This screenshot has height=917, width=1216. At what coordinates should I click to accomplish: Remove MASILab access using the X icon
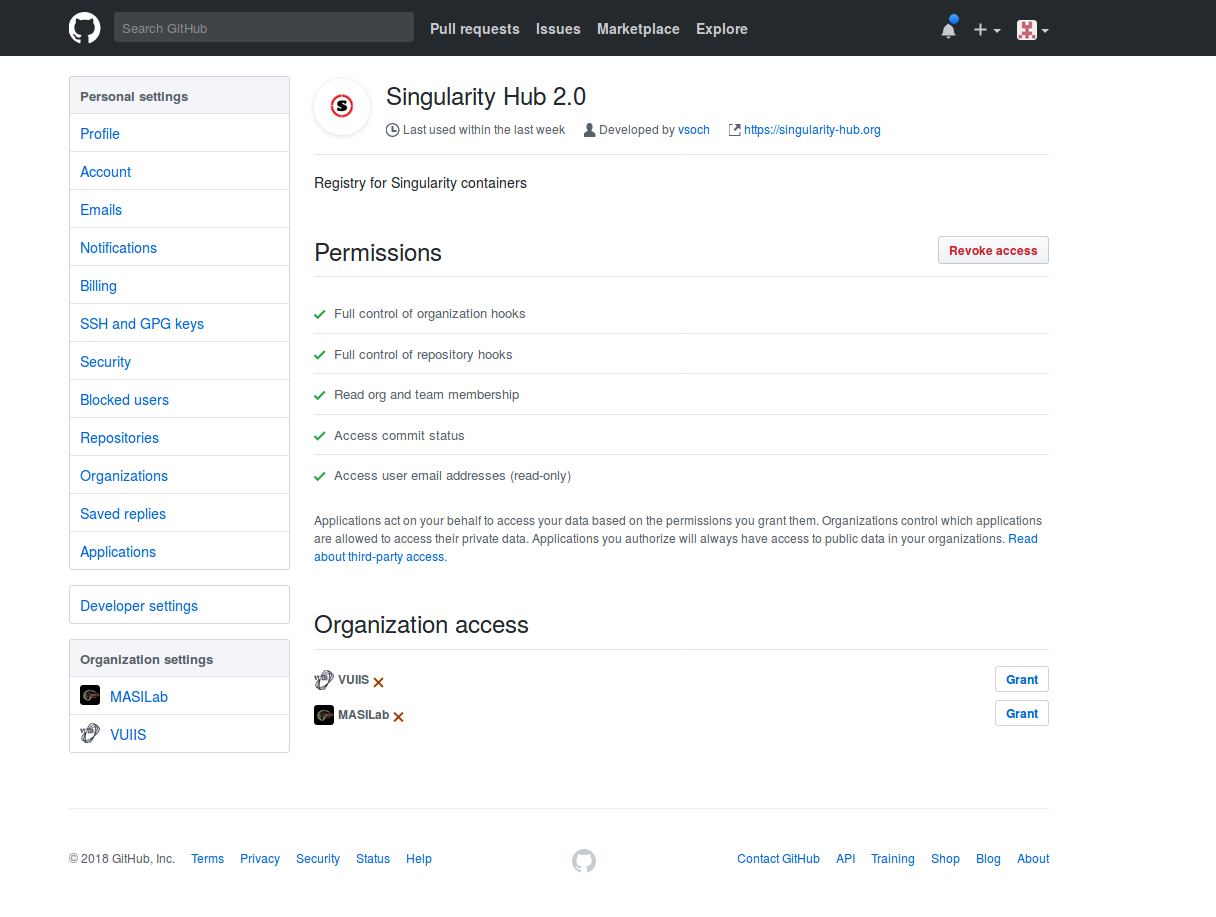coord(398,716)
